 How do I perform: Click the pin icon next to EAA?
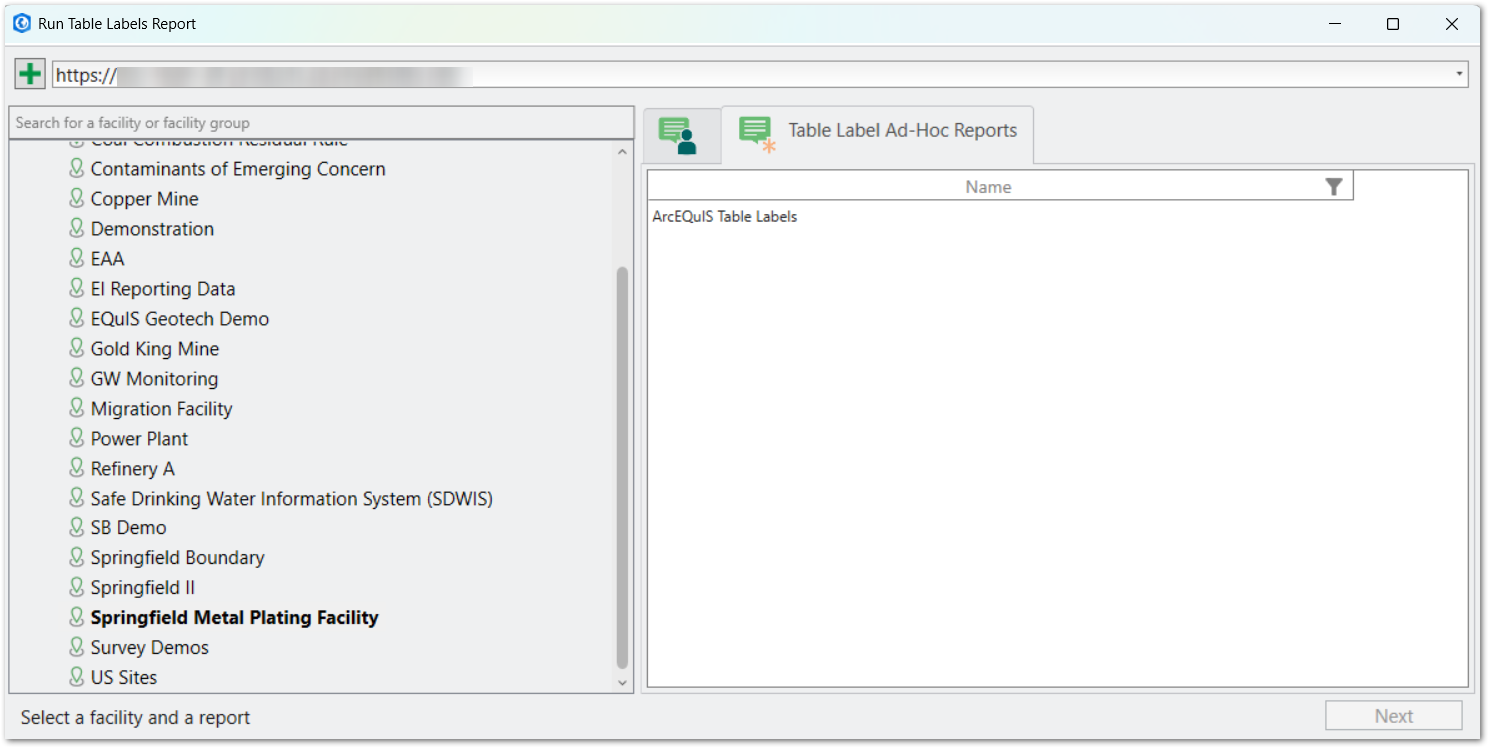[78, 258]
